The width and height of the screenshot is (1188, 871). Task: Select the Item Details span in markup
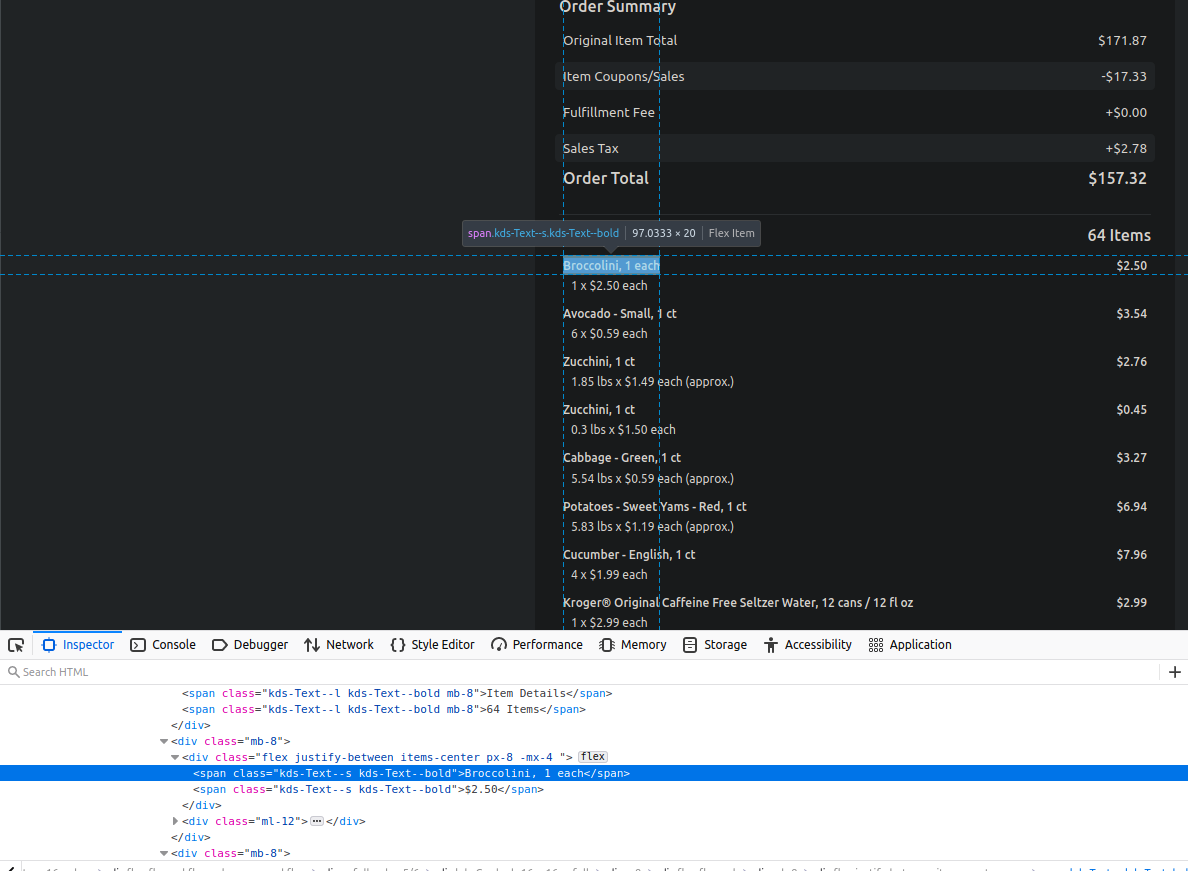[x=397, y=693]
